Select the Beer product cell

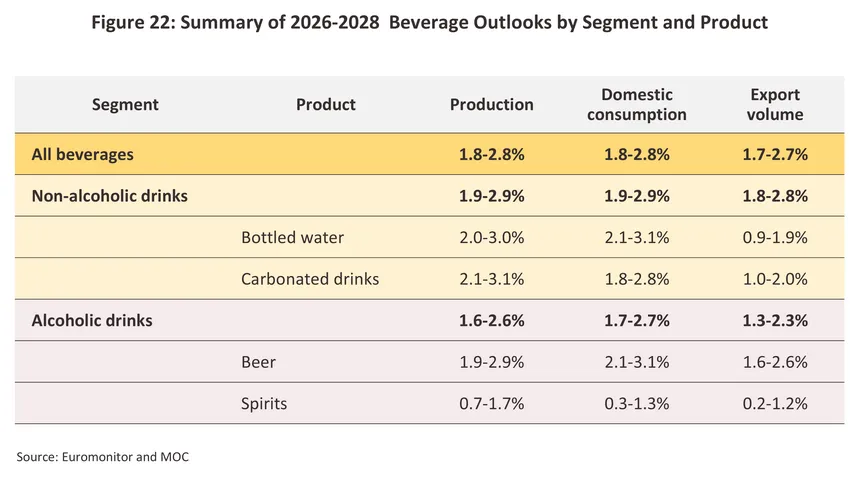point(258,362)
